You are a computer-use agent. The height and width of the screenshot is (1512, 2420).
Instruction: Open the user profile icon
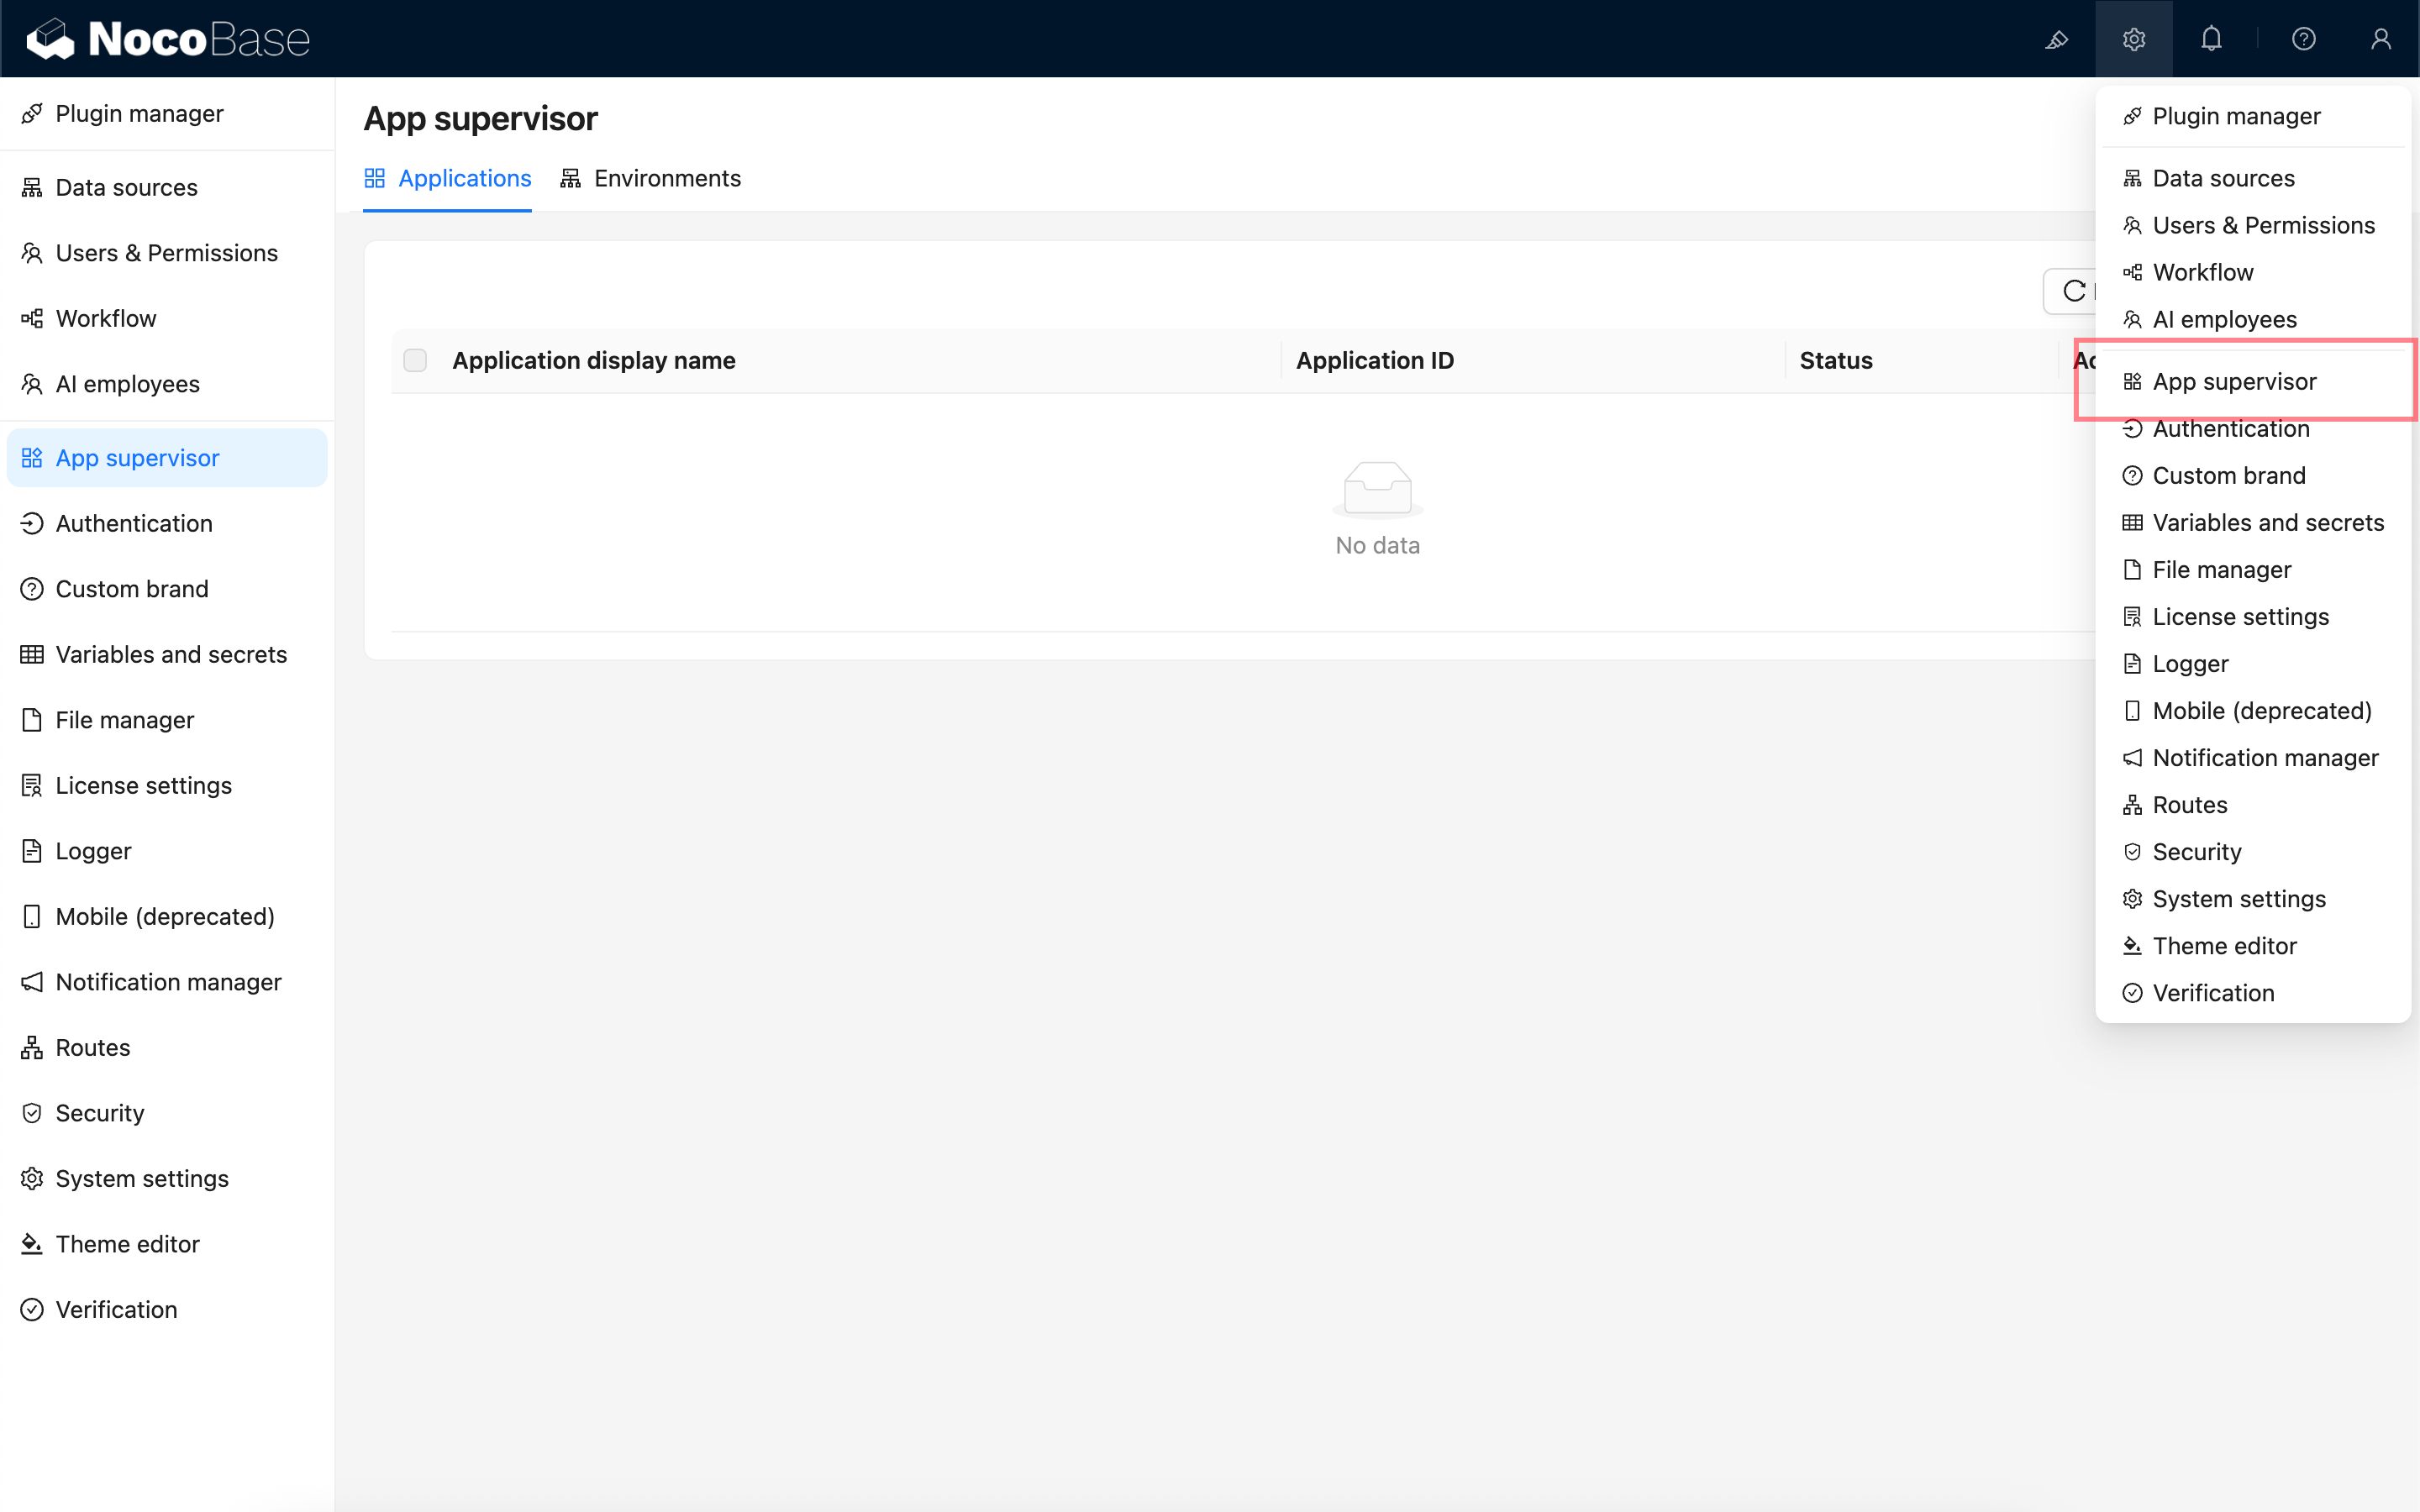point(2380,39)
